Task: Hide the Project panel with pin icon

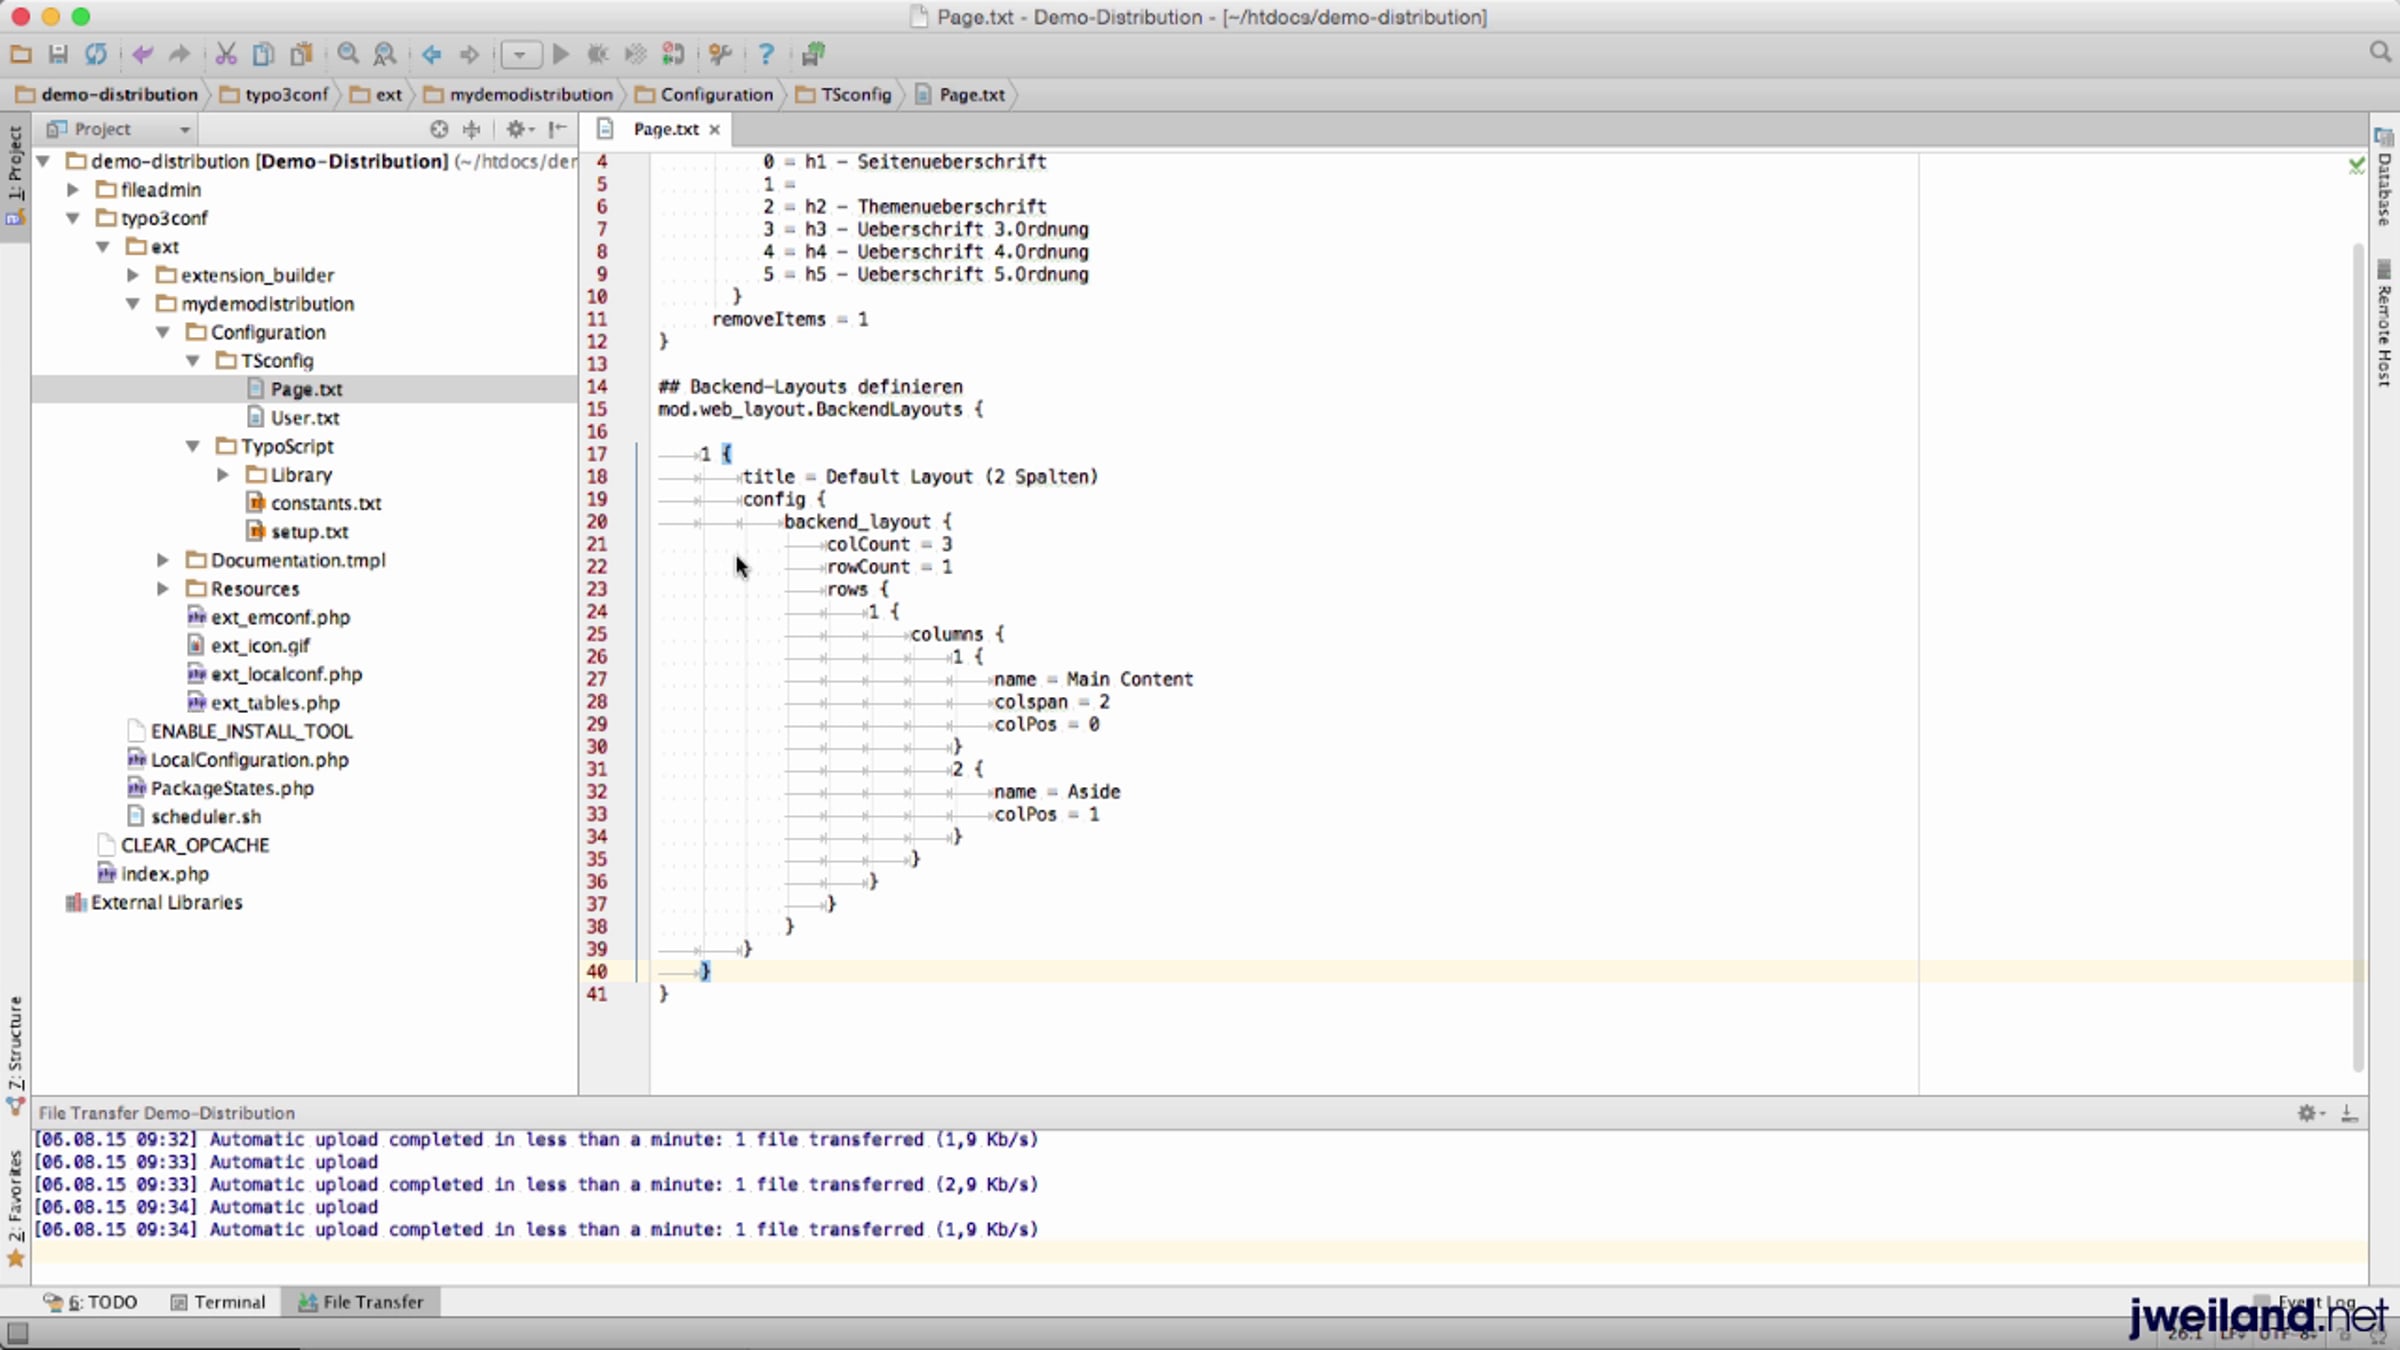Action: [558, 129]
